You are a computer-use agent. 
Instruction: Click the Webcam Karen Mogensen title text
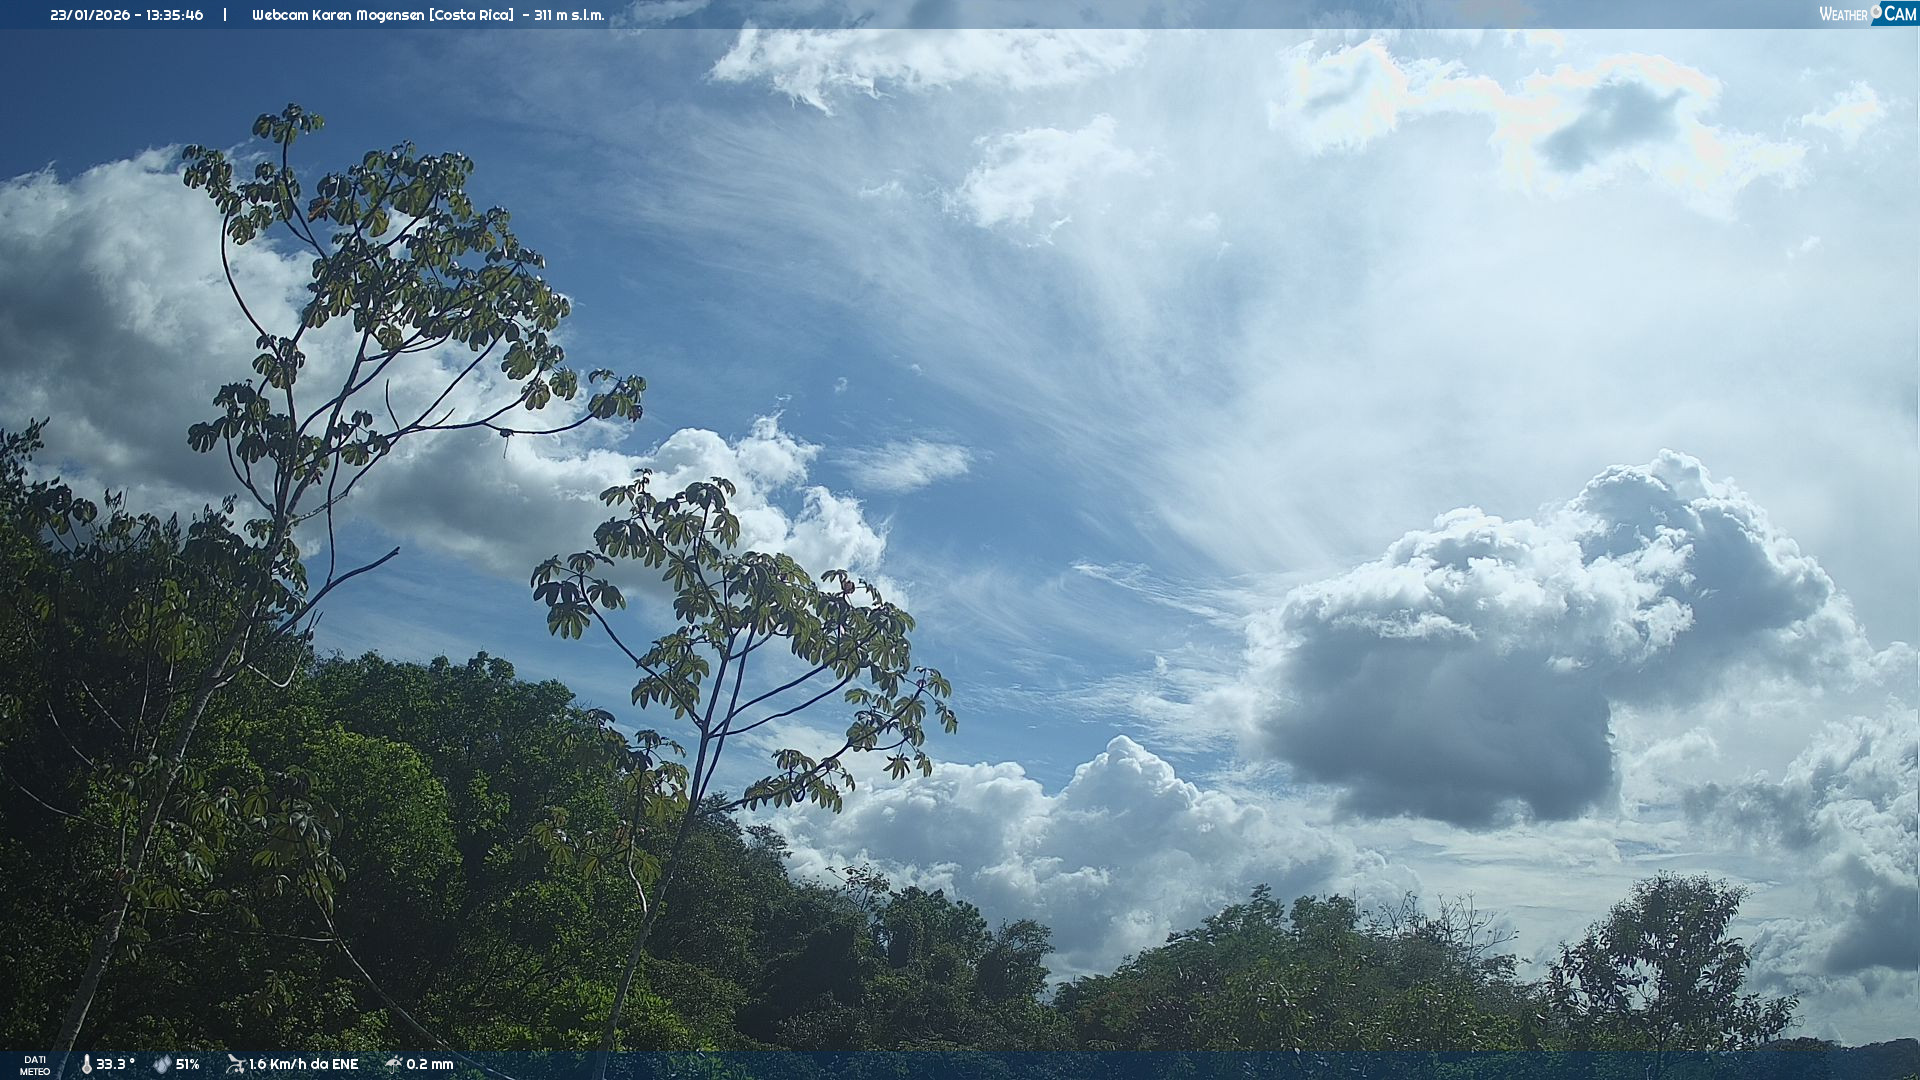pos(338,15)
